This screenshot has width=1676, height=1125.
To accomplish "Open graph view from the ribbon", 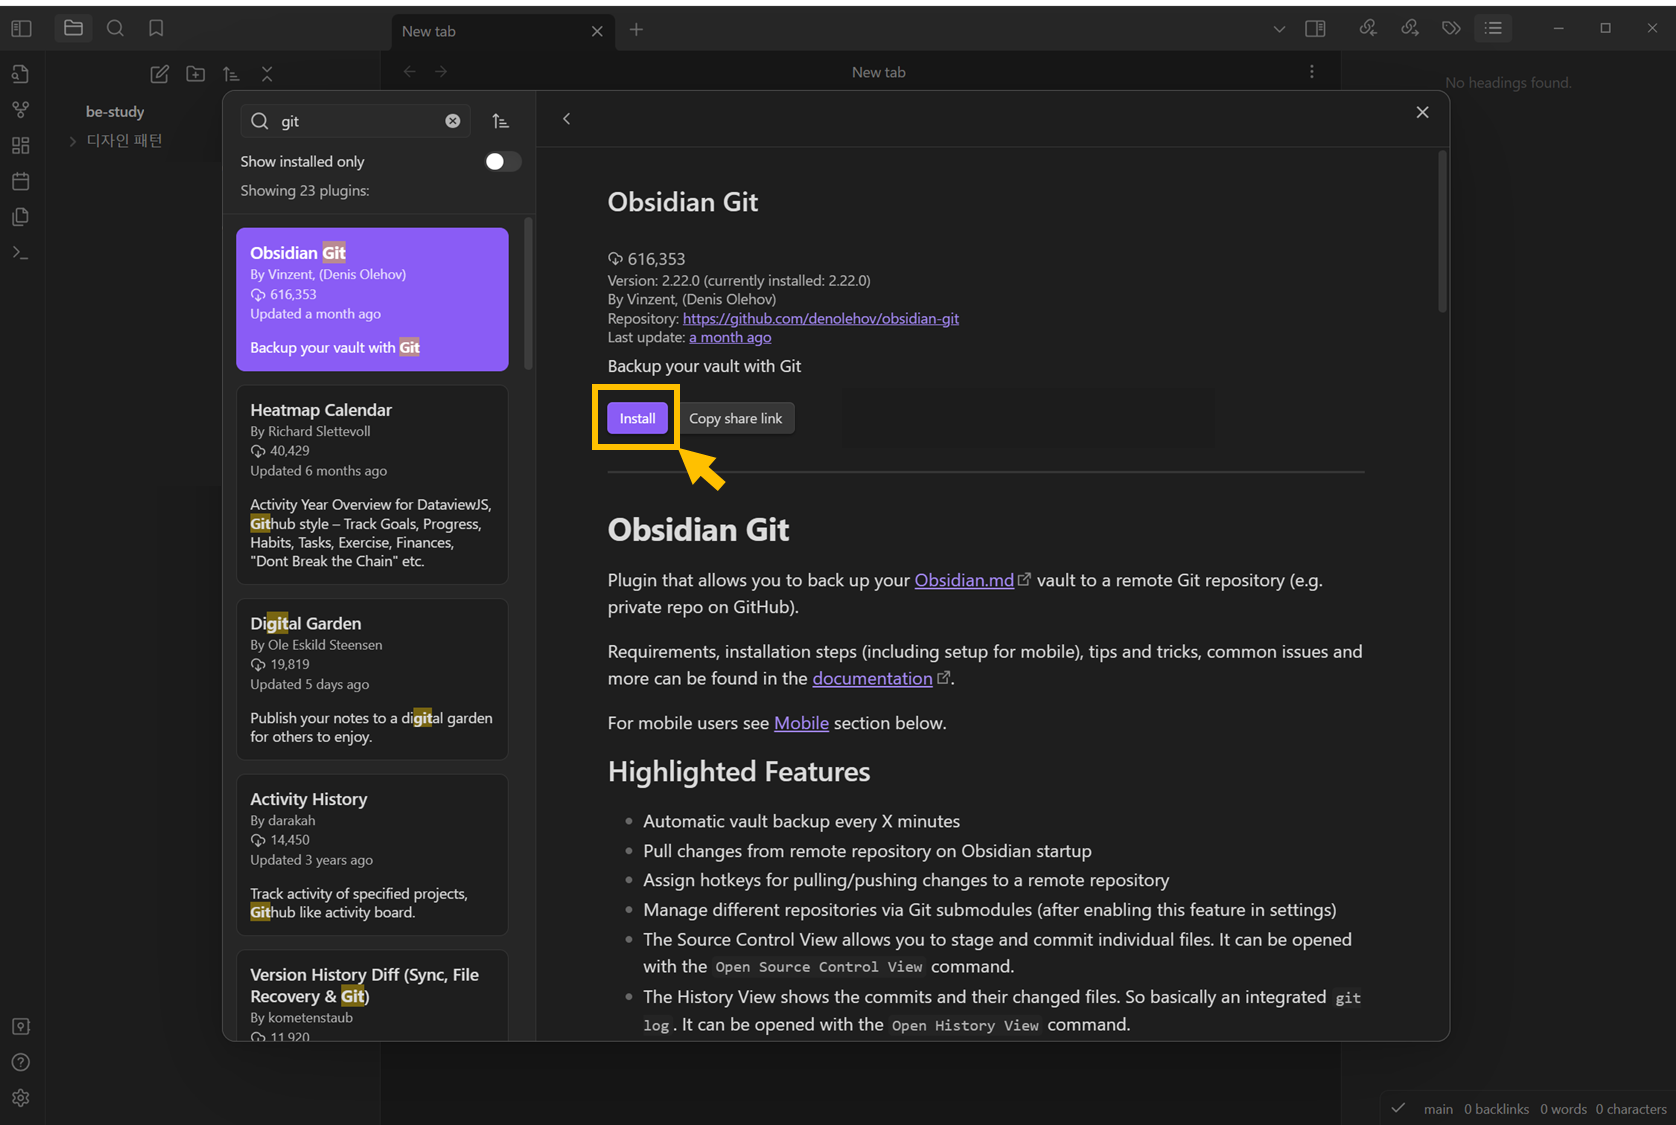I will [x=20, y=110].
